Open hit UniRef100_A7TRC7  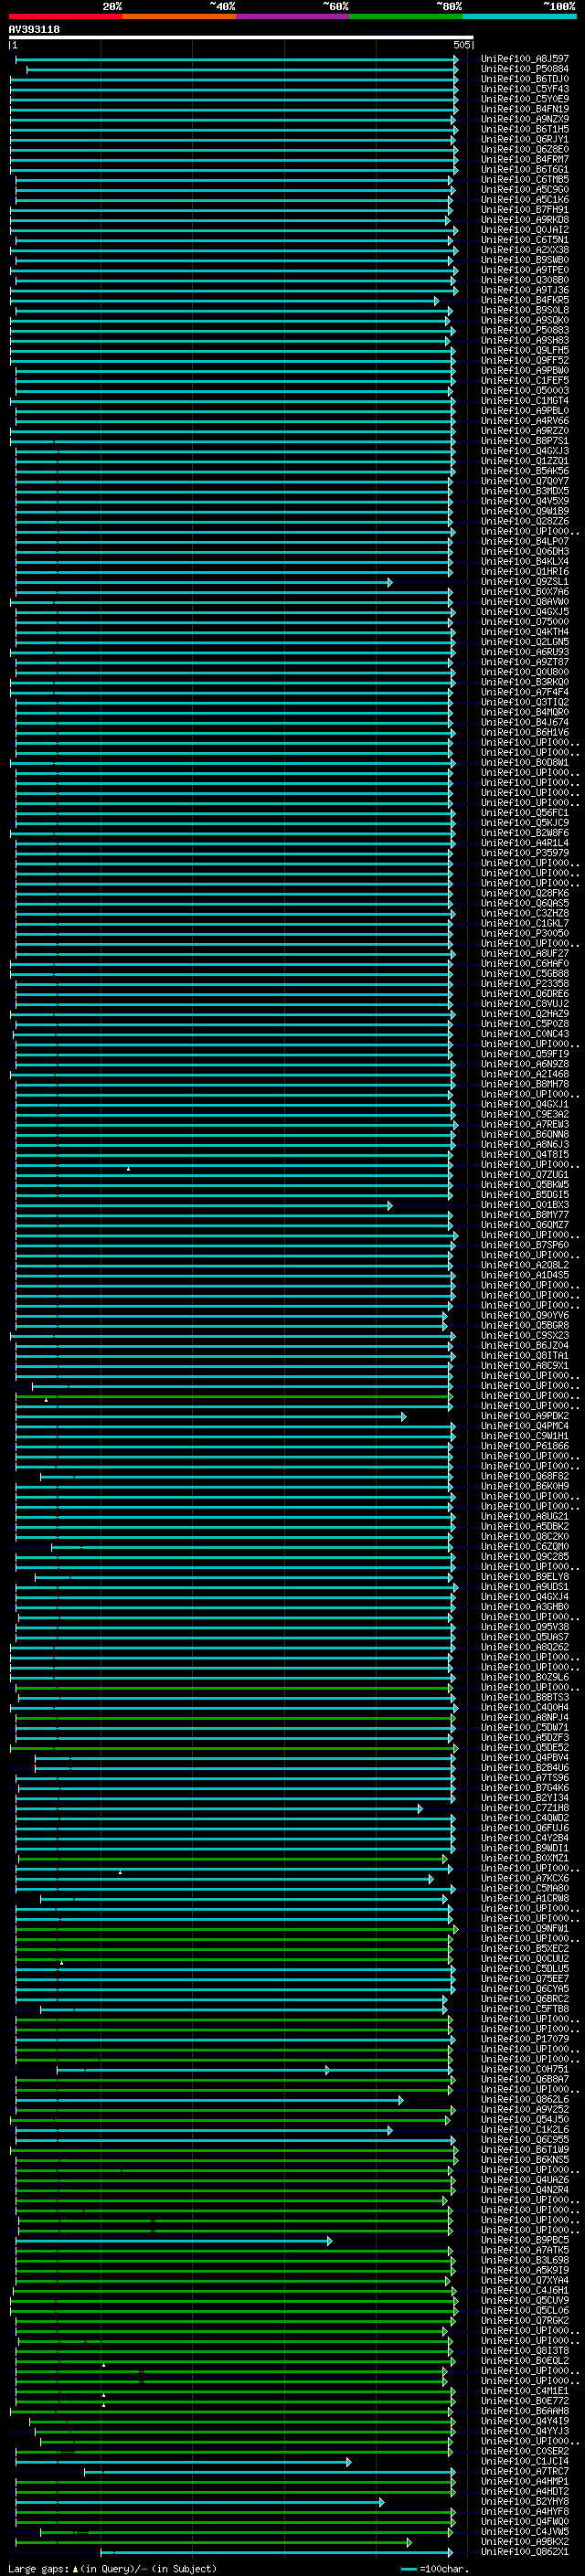[x=524, y=2471]
